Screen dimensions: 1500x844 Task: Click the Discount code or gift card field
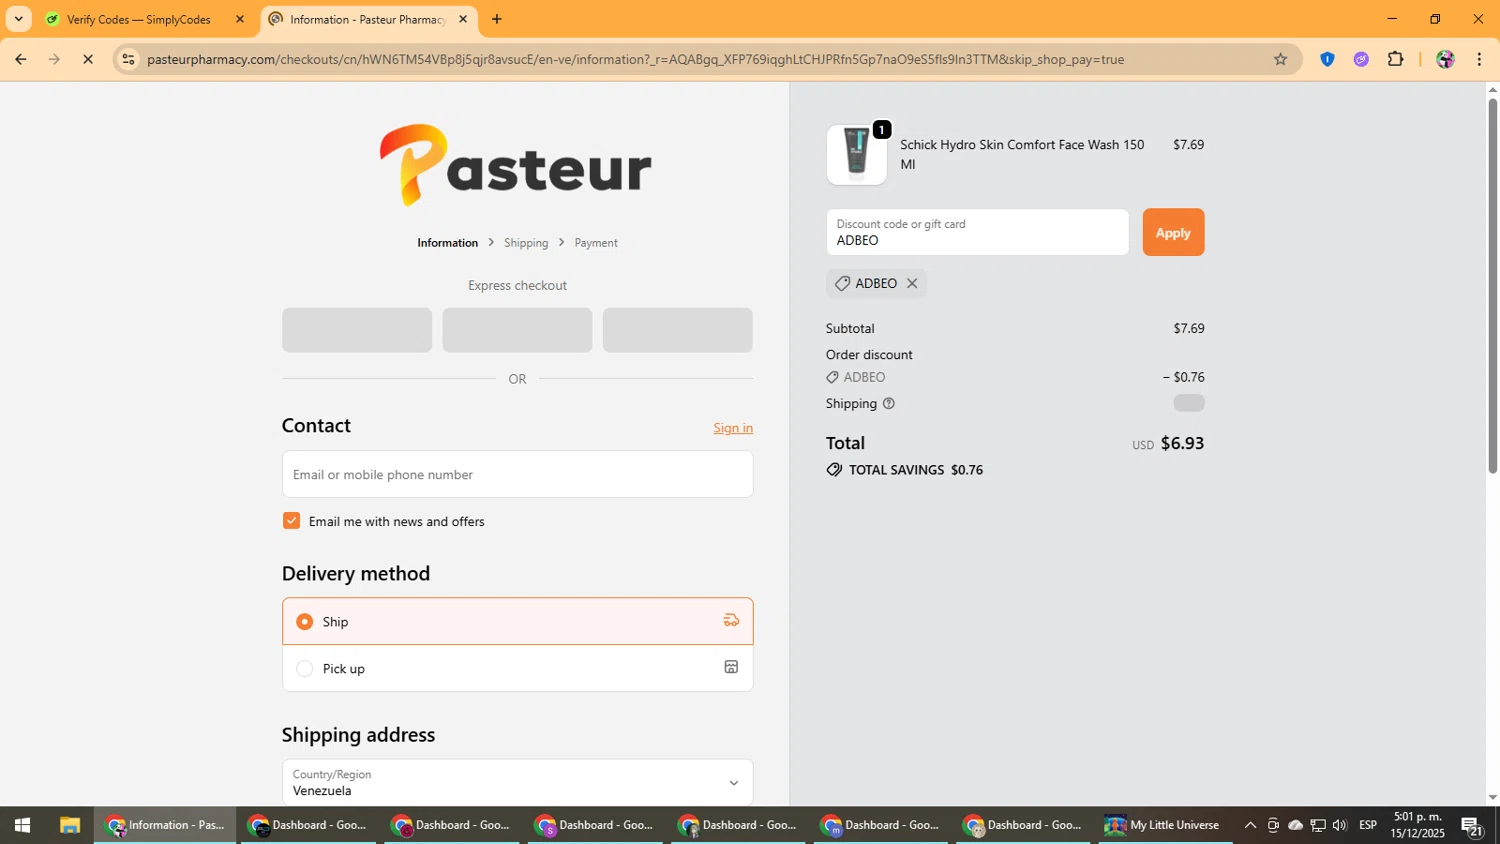pos(977,232)
